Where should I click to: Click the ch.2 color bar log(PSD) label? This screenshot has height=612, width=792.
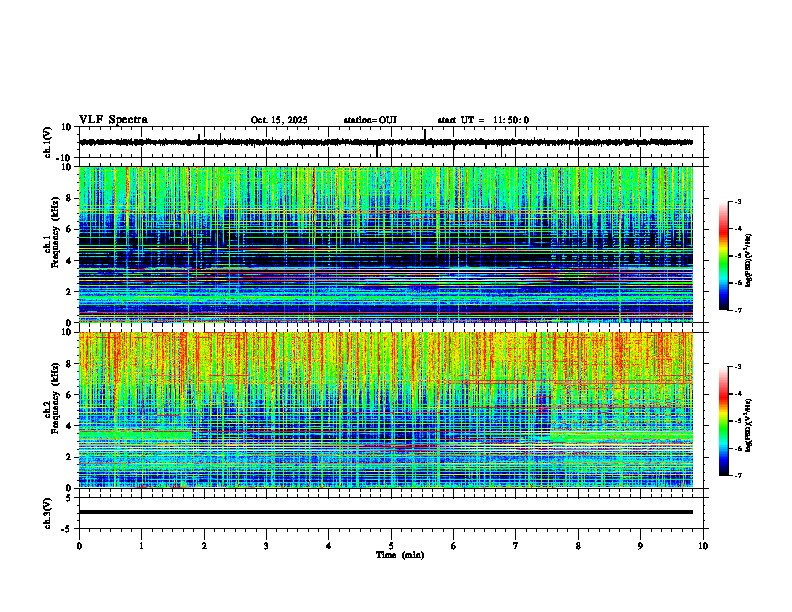pyautogui.click(x=749, y=426)
